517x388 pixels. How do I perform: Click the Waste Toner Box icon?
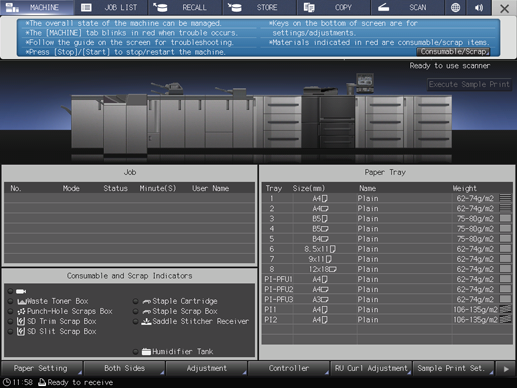click(22, 301)
